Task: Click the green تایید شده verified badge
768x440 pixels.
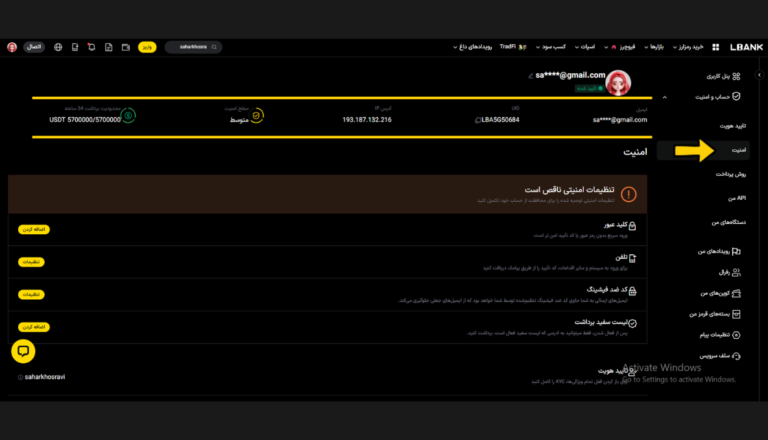Action: tap(590, 88)
